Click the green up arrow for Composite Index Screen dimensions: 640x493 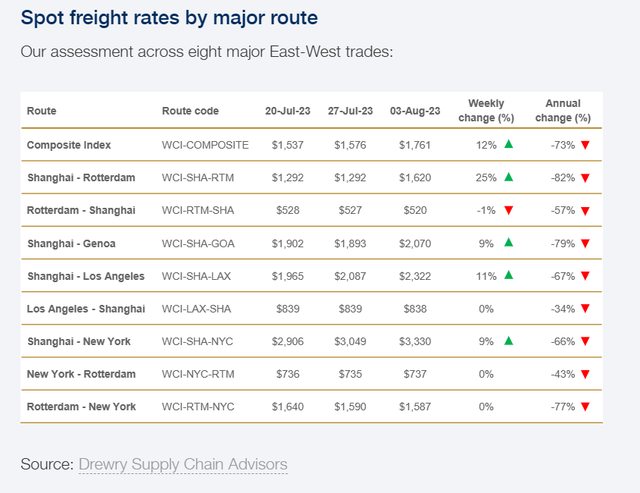click(509, 145)
